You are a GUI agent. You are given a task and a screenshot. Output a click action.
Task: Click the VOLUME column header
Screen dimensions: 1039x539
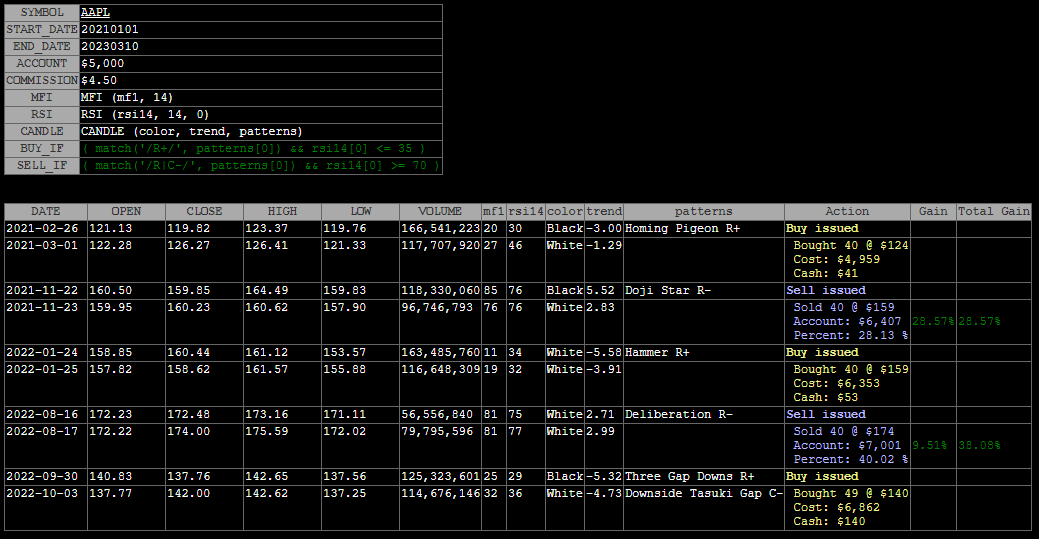(440, 211)
